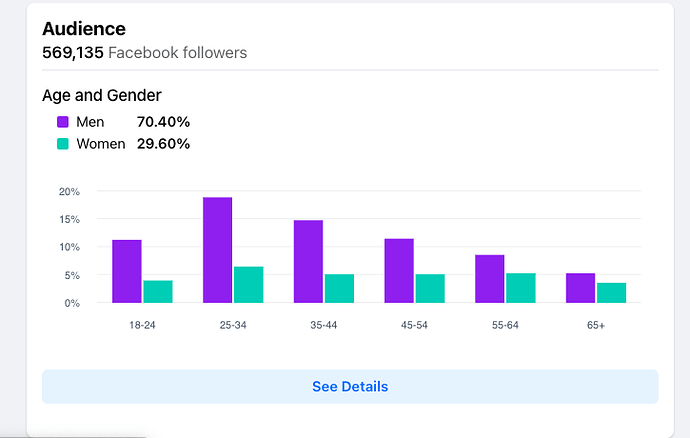Select the Women bar for 45-54
The height and width of the screenshot is (438, 690).
430,288
